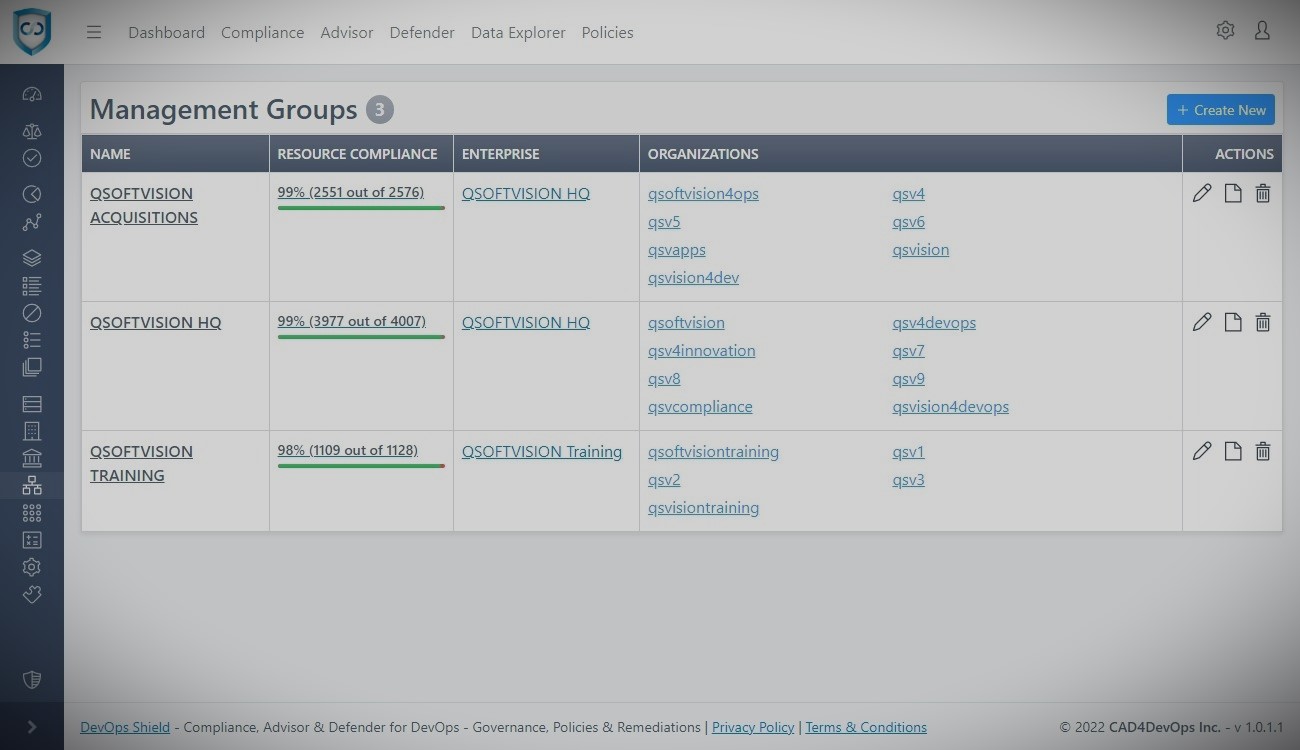The width and height of the screenshot is (1300, 750).
Task: Click the puzzle piece icon in sidebar
Action: (x=32, y=595)
